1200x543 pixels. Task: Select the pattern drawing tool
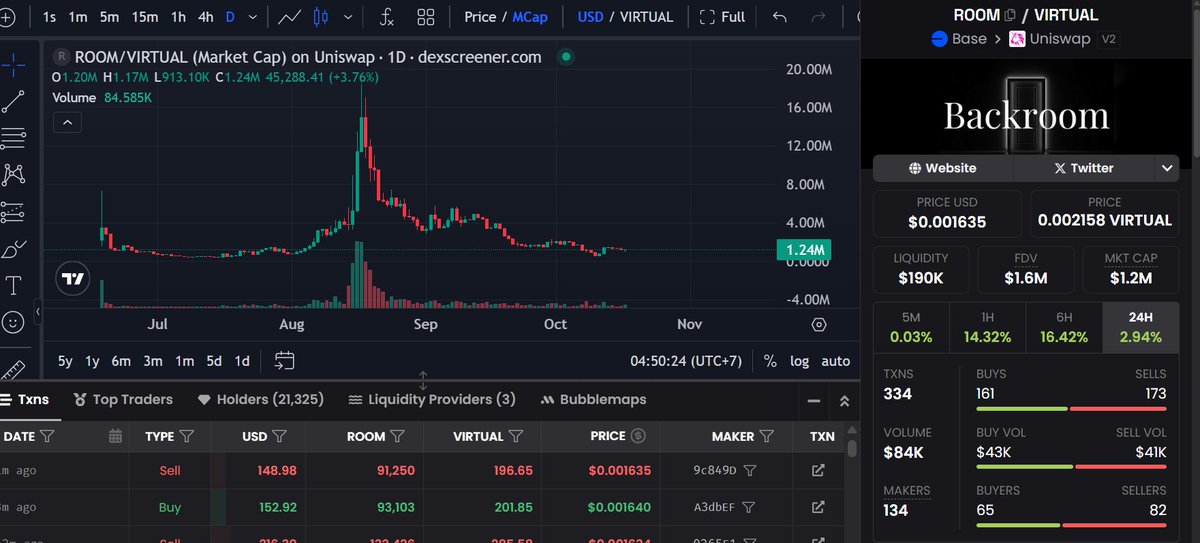click(13, 174)
